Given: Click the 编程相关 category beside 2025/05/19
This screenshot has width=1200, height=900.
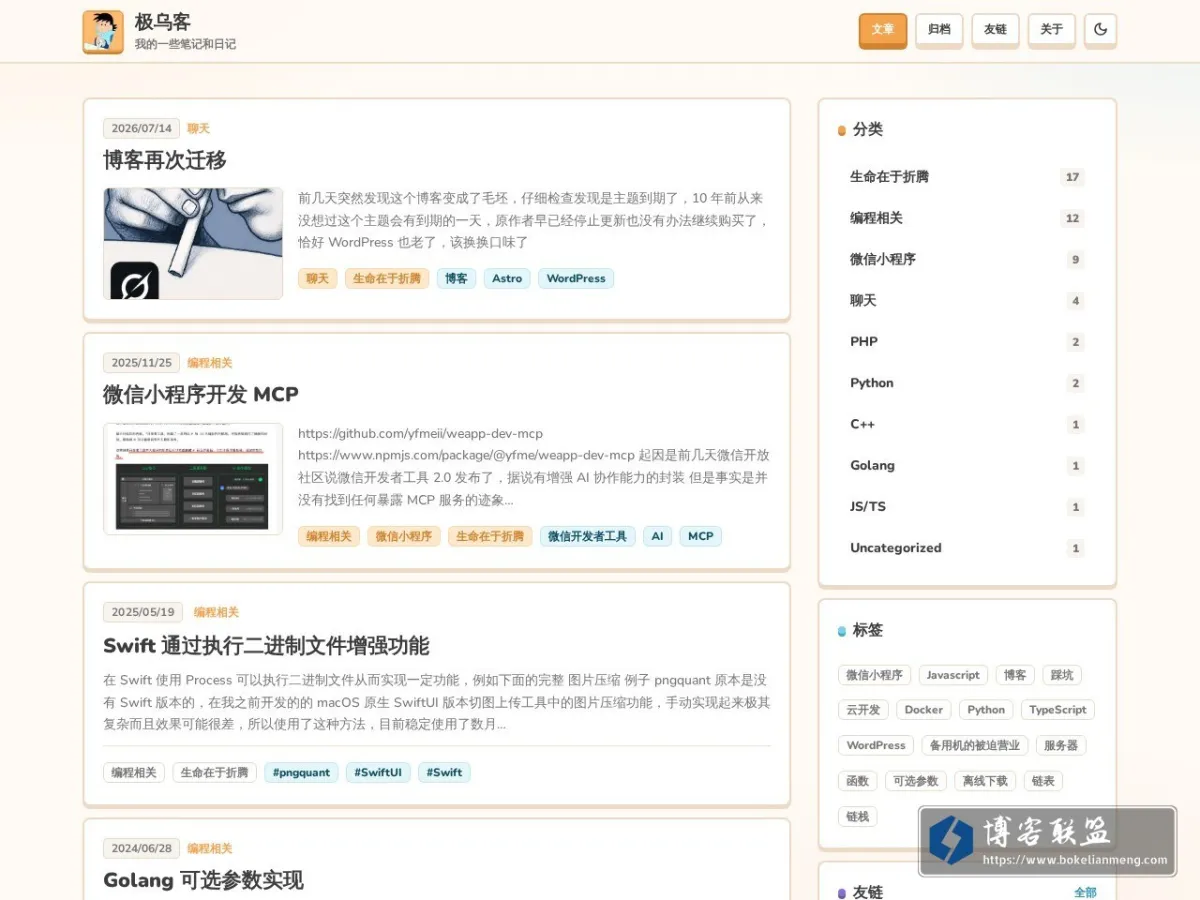Looking at the screenshot, I should click(216, 612).
